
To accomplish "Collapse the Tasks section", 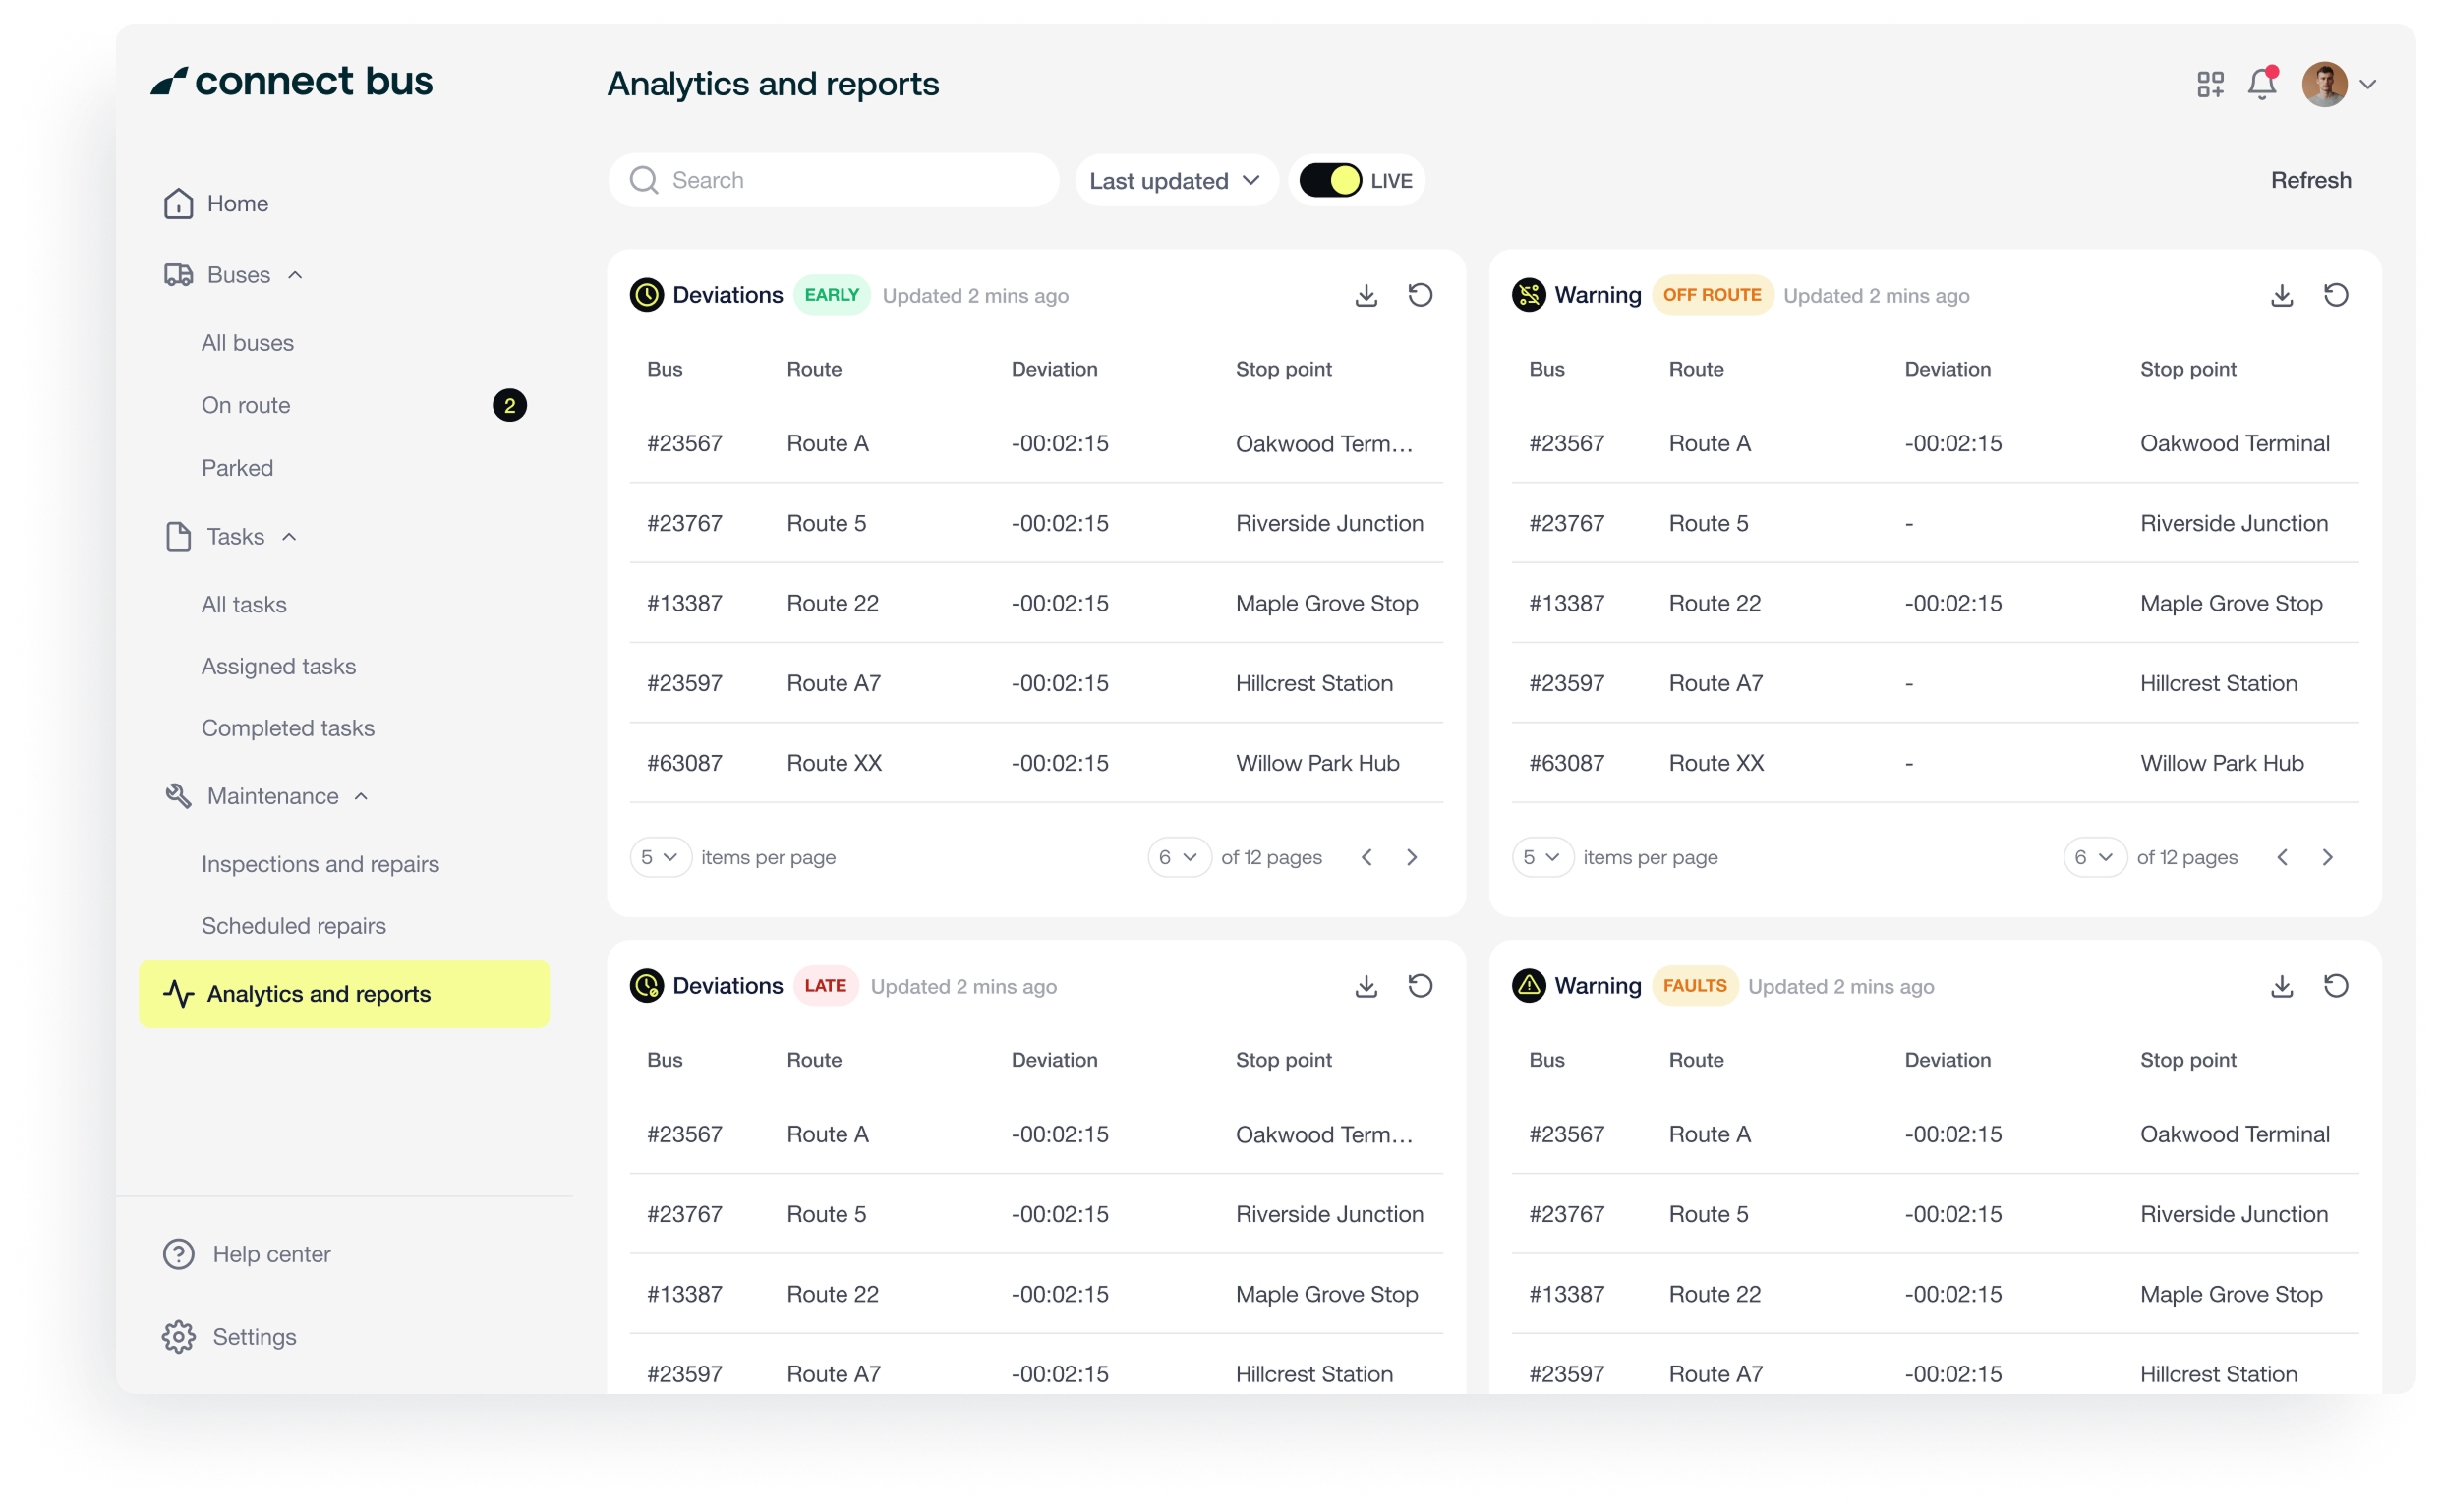I will coord(289,537).
